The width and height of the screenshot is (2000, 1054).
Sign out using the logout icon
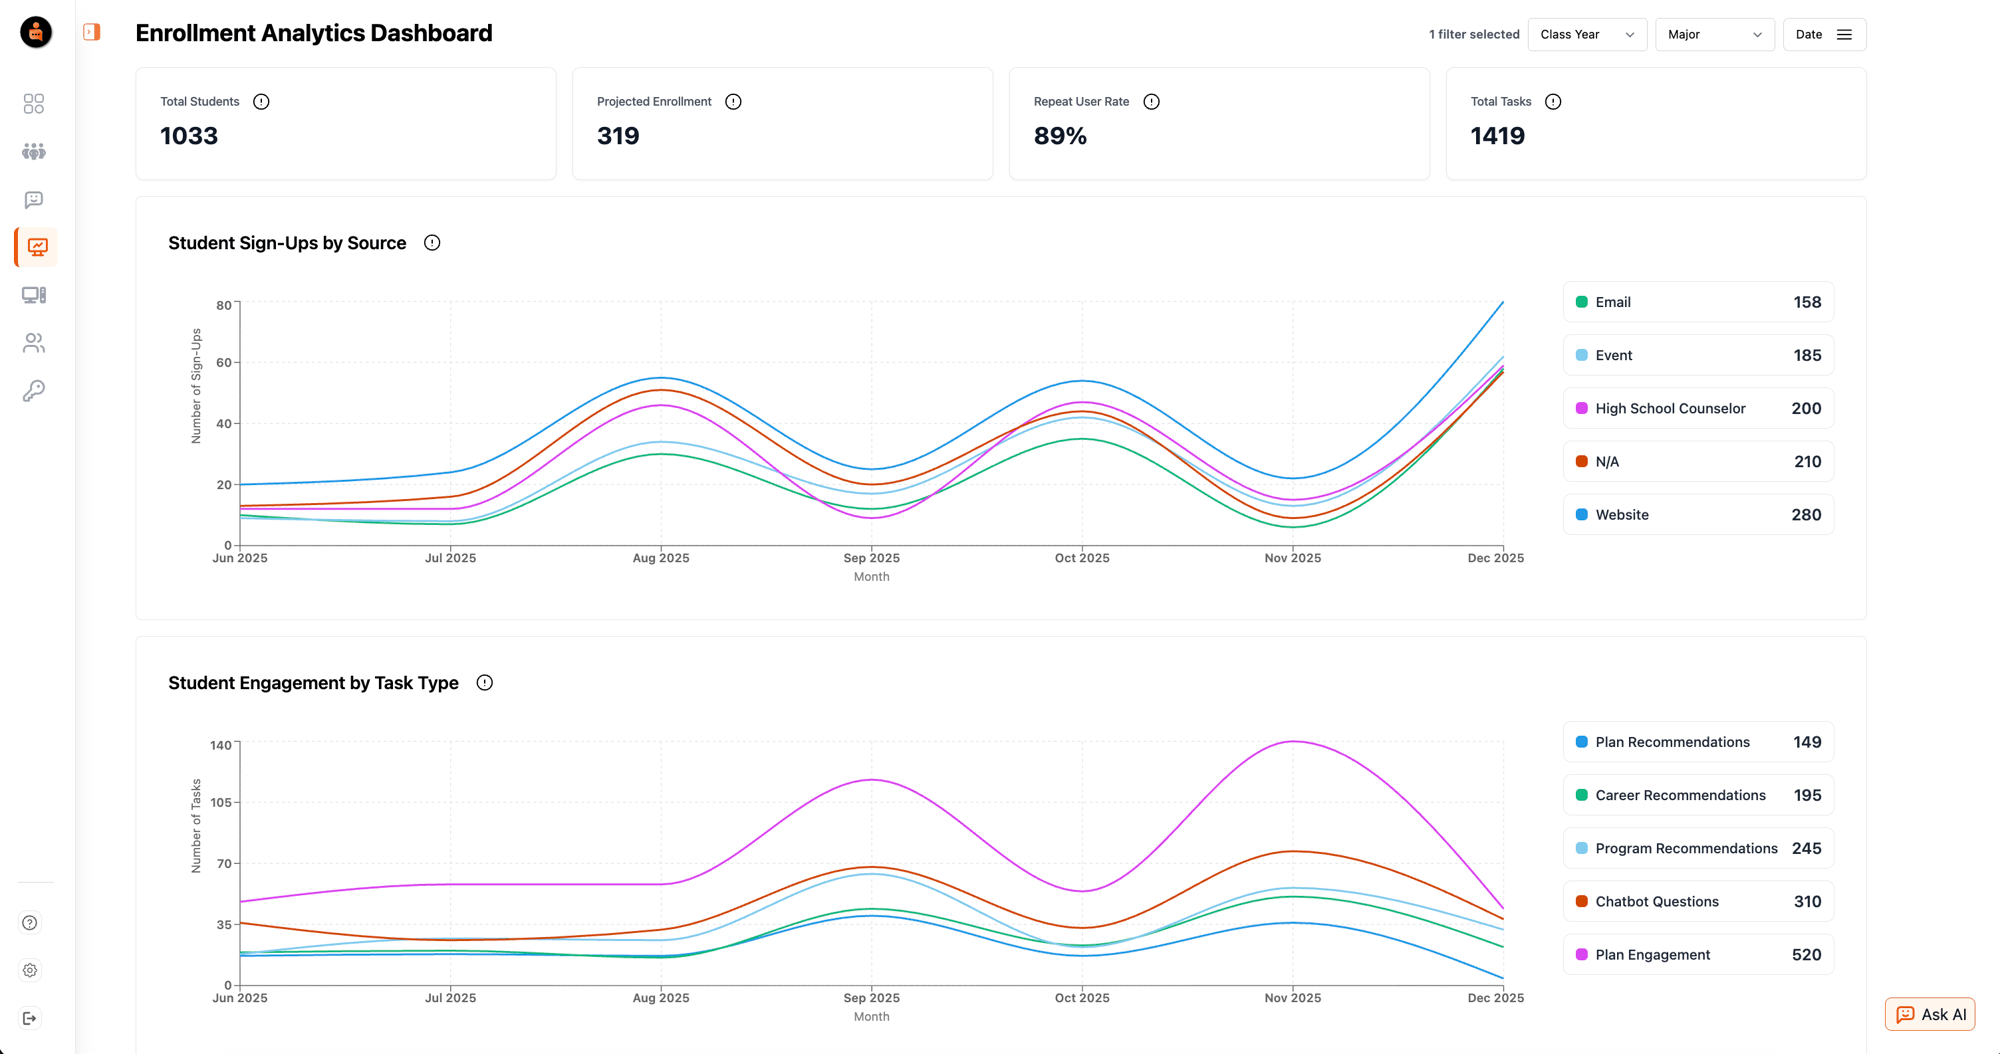coord(30,1018)
